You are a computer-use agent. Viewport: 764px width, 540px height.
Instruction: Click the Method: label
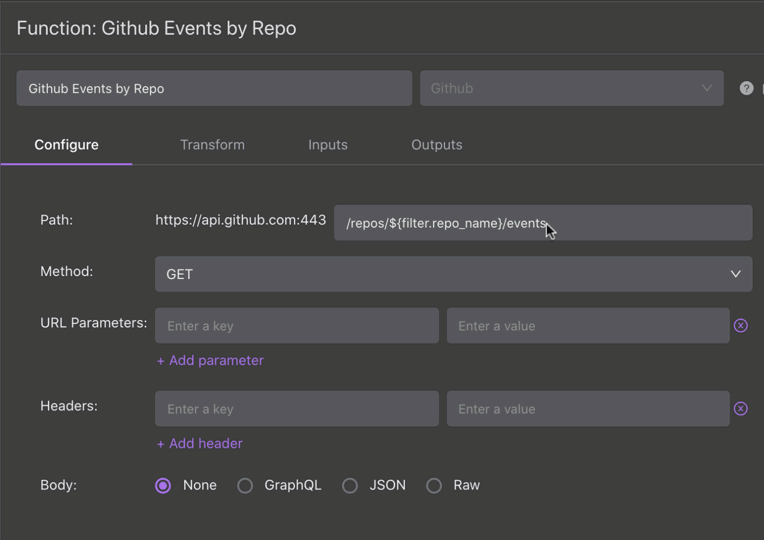[66, 271]
